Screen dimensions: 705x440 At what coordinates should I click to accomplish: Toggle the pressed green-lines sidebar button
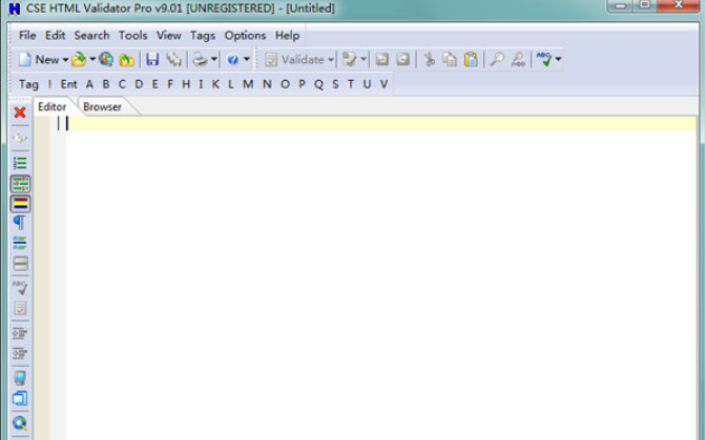coord(19,184)
